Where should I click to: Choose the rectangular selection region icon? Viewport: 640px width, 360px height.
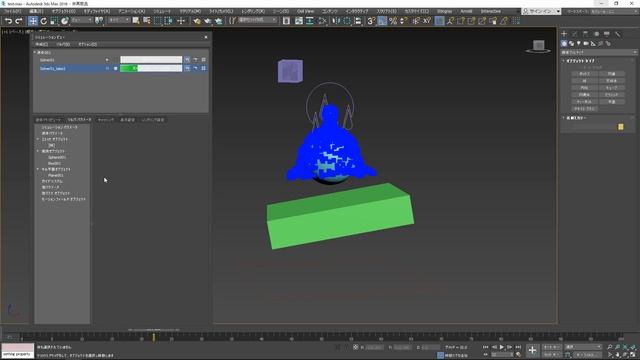pyautogui.click(x=158, y=20)
